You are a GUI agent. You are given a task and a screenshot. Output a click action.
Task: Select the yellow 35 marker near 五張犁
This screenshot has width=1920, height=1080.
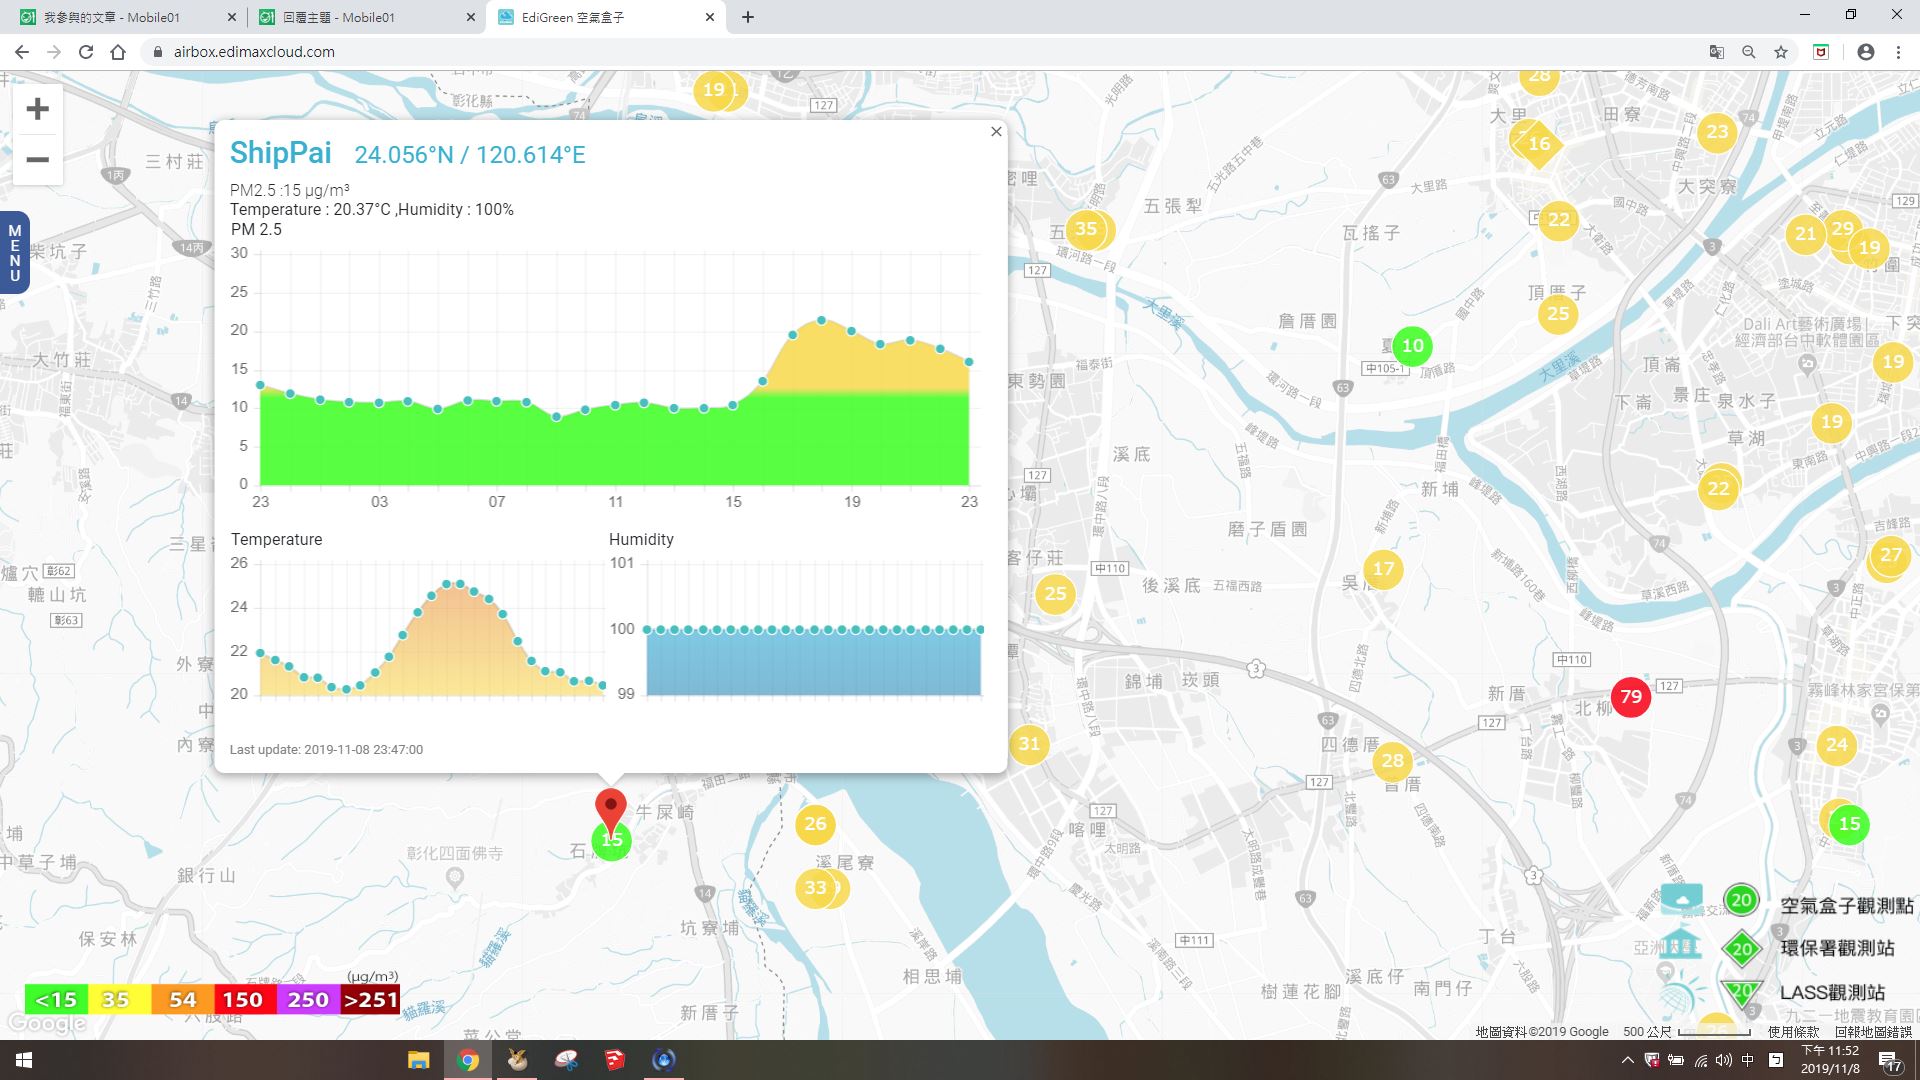[x=1086, y=229]
